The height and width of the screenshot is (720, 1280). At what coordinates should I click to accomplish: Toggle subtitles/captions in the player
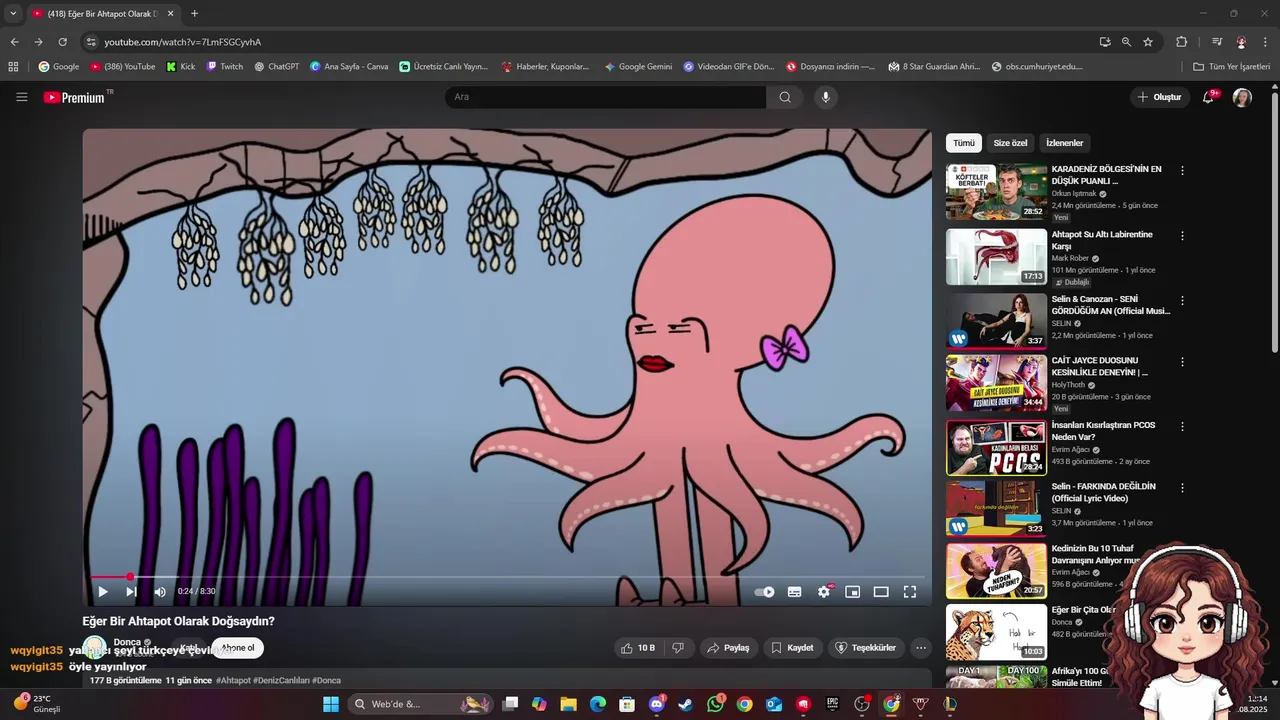pos(795,592)
